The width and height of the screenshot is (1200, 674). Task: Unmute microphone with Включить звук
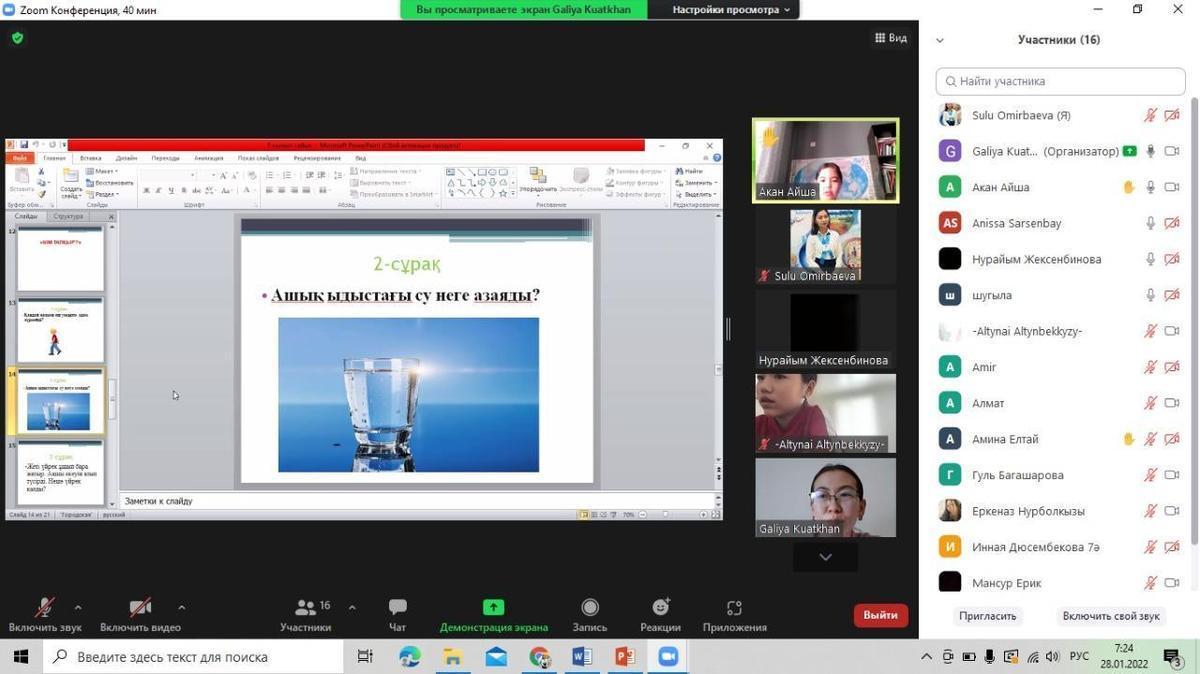point(45,608)
